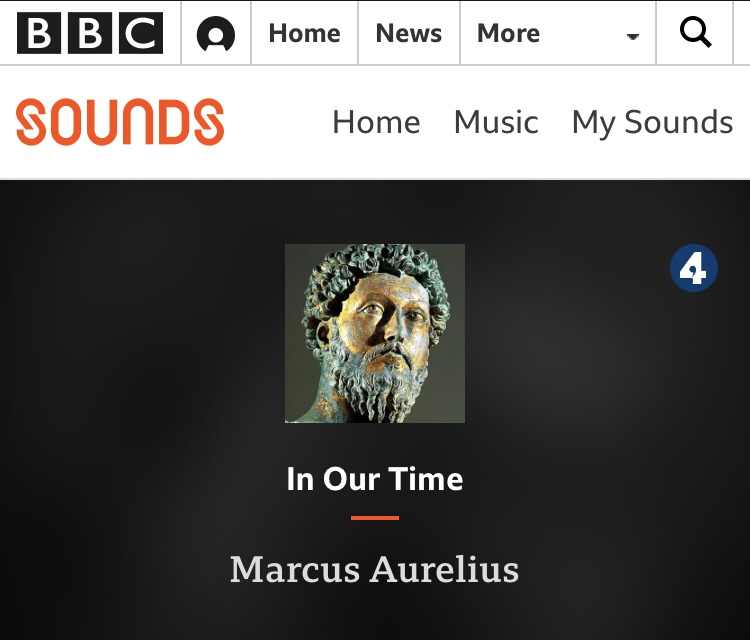The image size is (750, 640).
Task: Click the search magnifier icon
Action: point(695,32)
